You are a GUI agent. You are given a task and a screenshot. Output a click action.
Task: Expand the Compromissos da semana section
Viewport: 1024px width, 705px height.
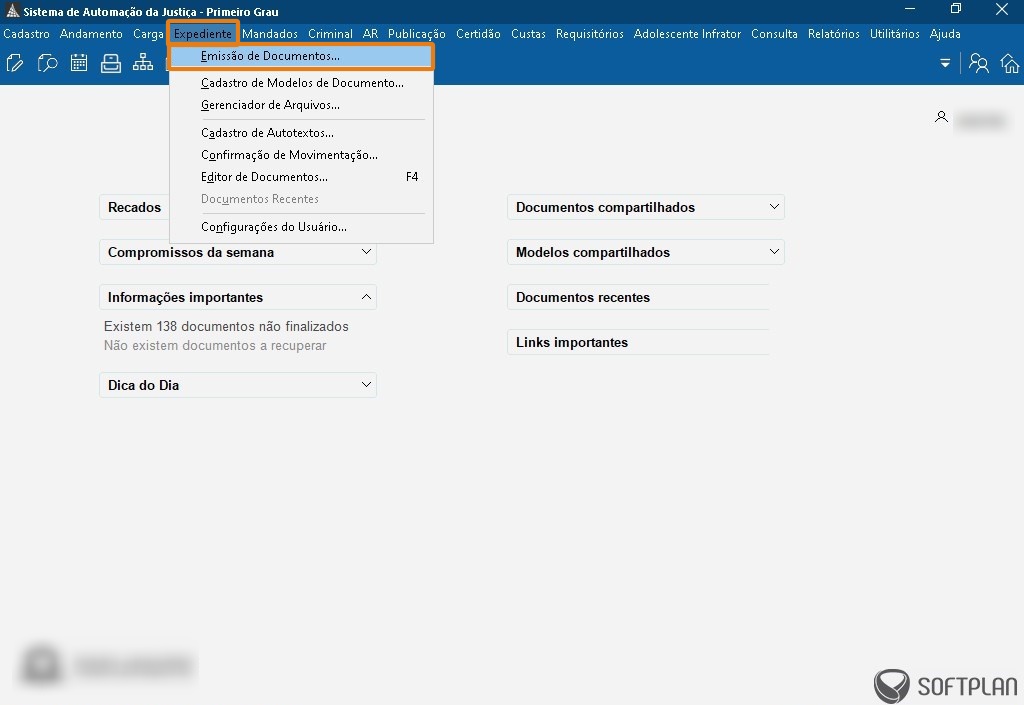point(366,252)
